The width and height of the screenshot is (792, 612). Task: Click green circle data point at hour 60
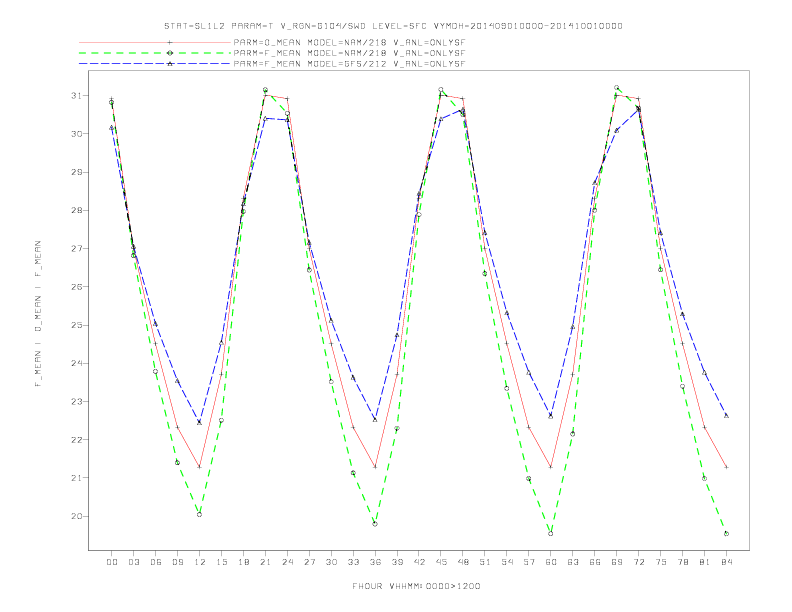click(551, 533)
